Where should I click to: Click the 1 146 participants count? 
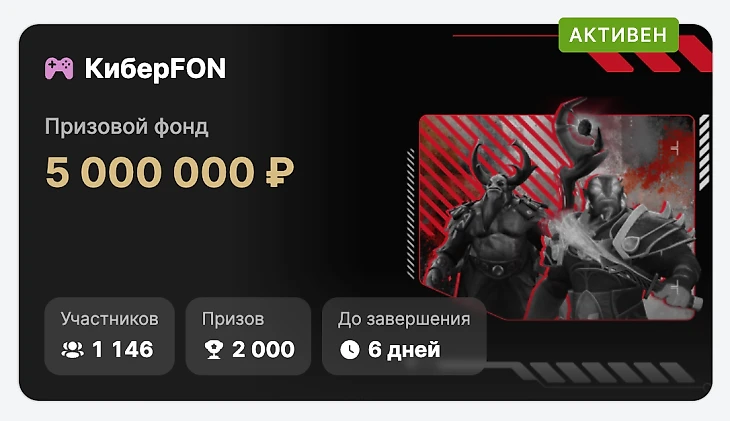pyautogui.click(x=122, y=349)
